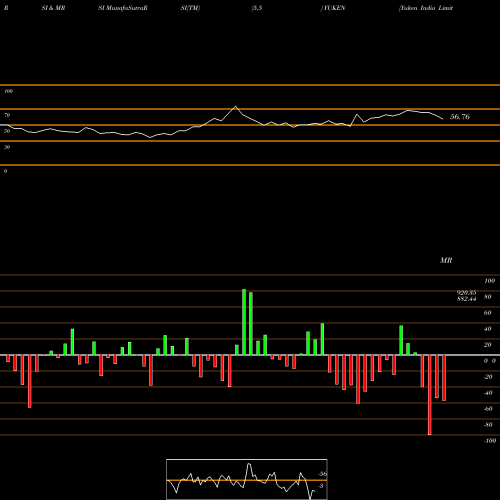Click the 'SI MunafaSutraR' header text

pos(123,8)
